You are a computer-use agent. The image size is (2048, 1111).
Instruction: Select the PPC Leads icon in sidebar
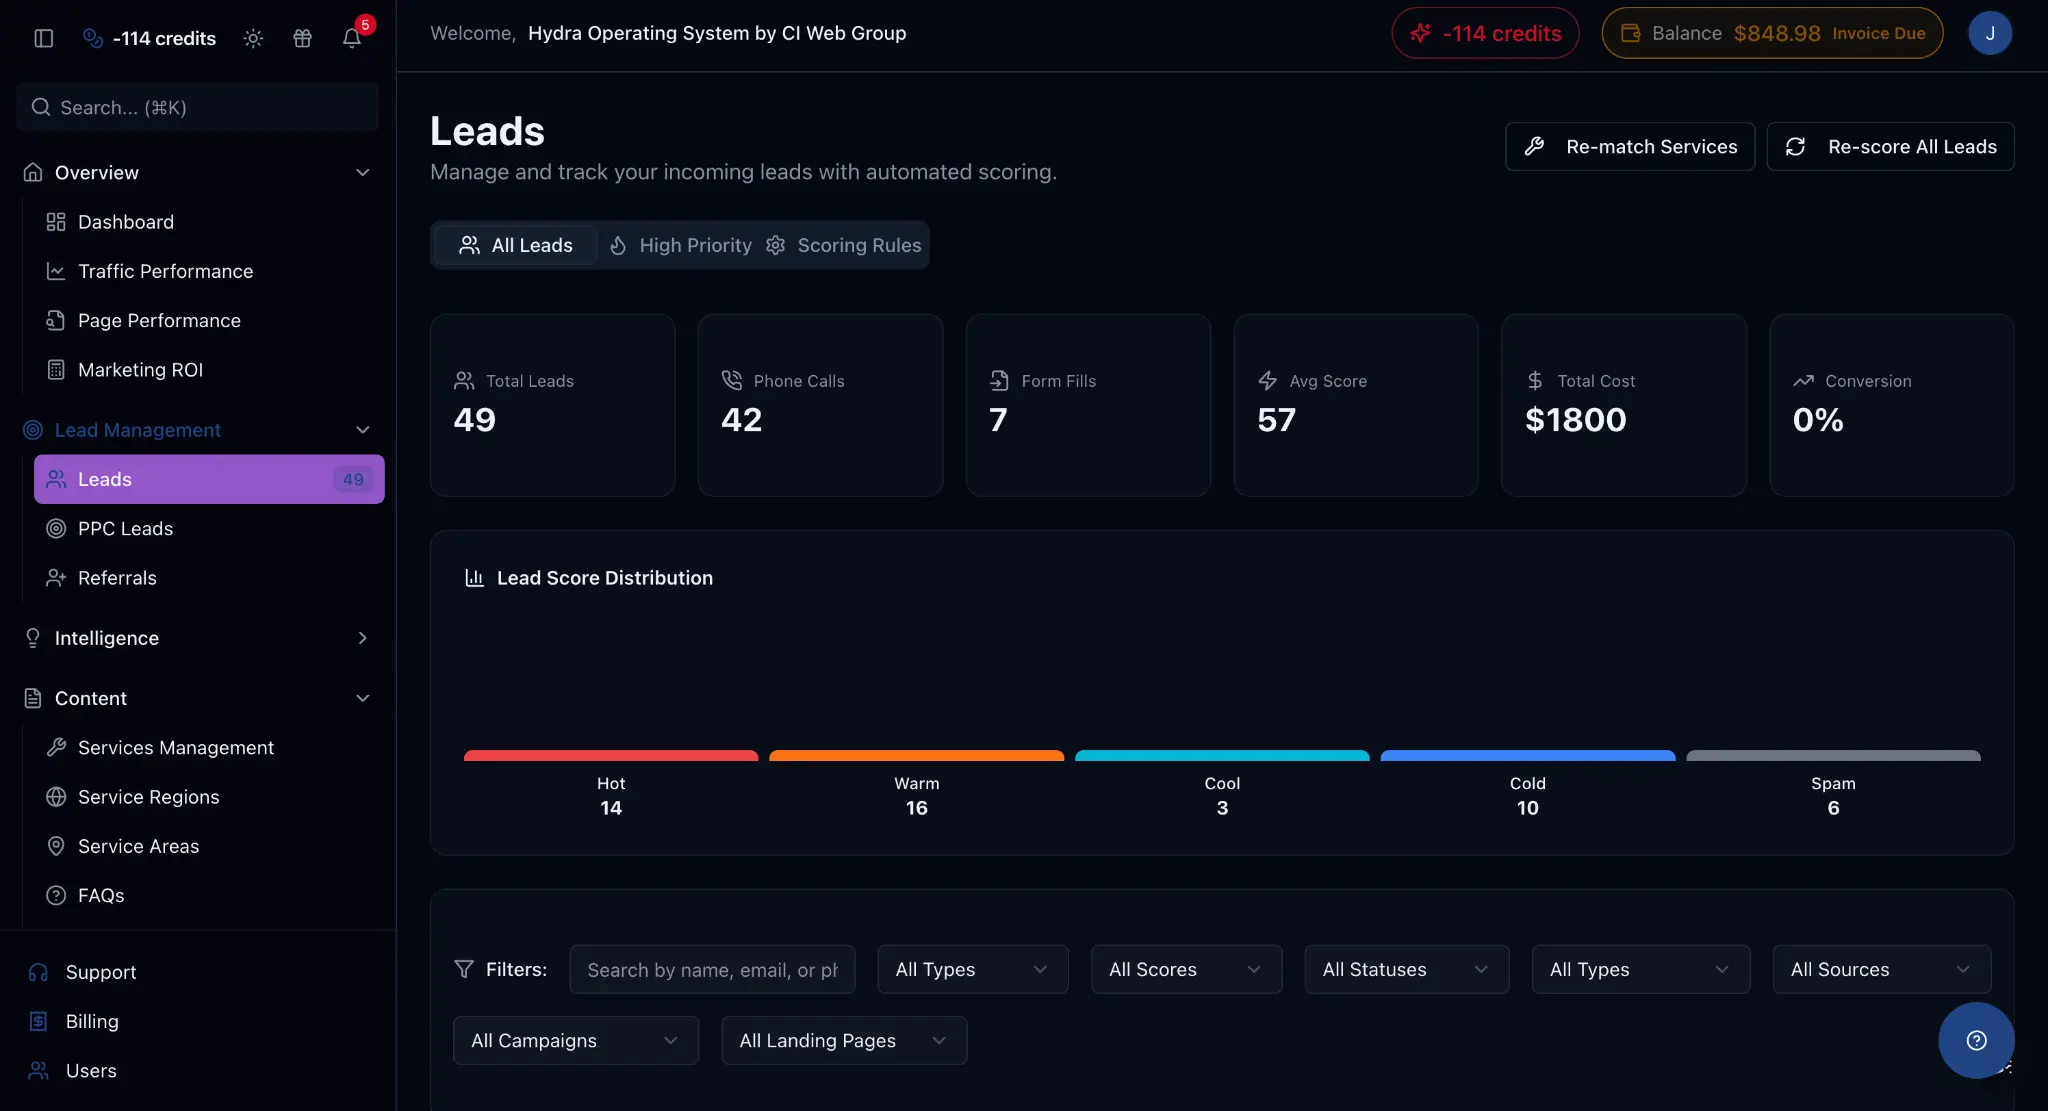coord(58,528)
